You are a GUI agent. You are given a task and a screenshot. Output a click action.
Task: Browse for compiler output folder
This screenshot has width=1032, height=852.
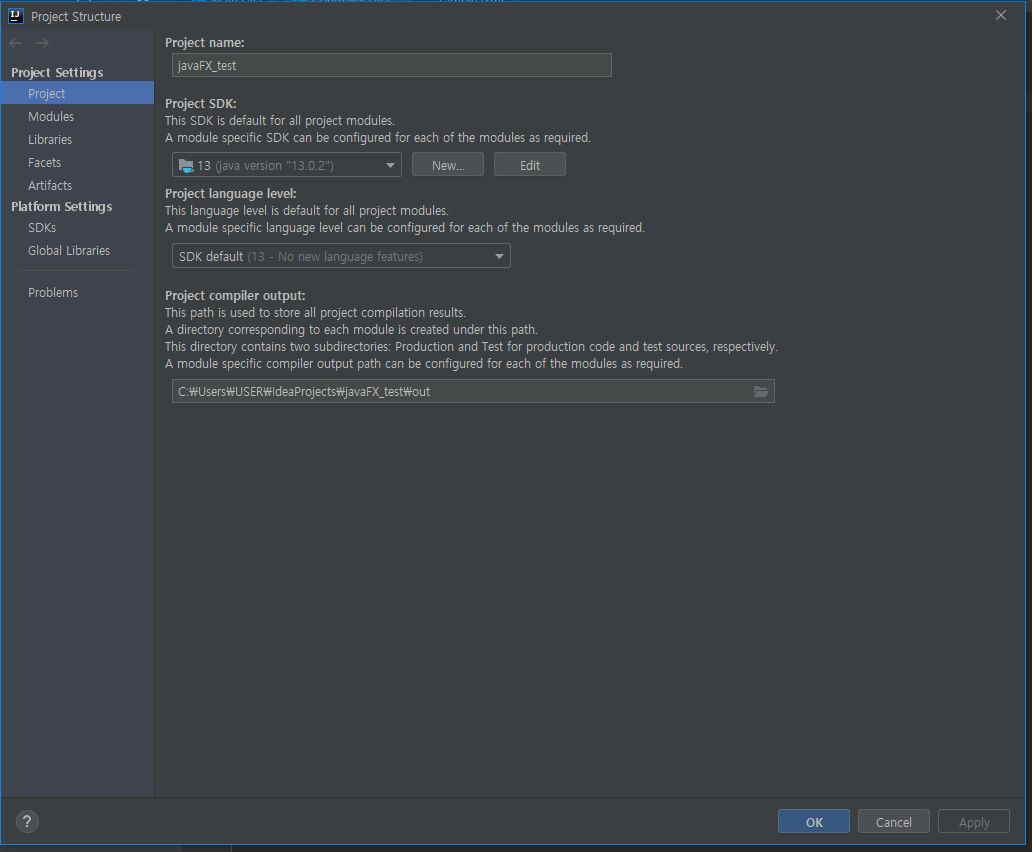pyautogui.click(x=761, y=391)
